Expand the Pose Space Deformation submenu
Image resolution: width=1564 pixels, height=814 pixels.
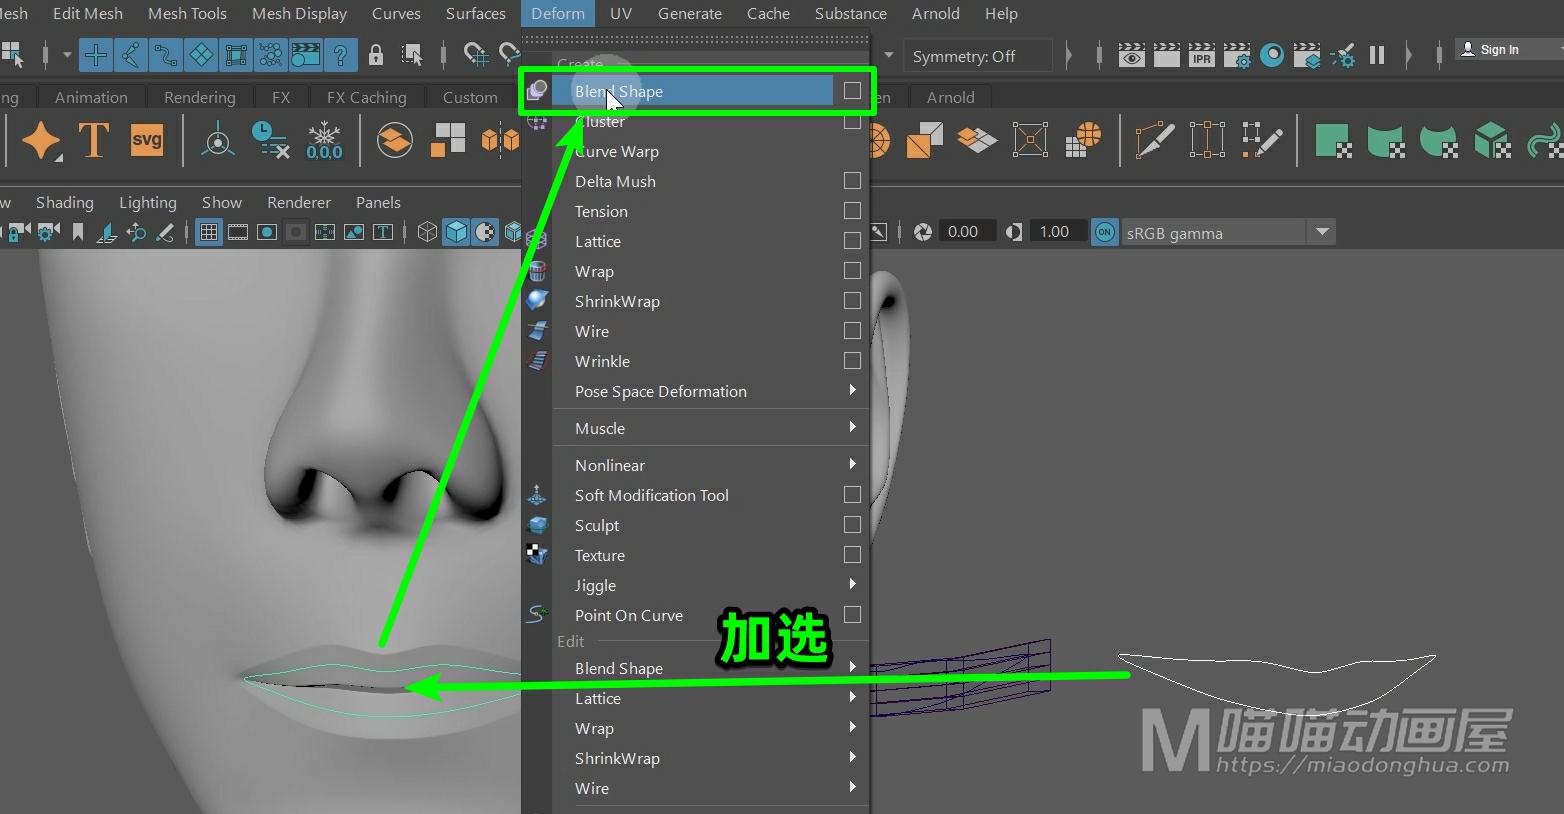click(x=711, y=391)
